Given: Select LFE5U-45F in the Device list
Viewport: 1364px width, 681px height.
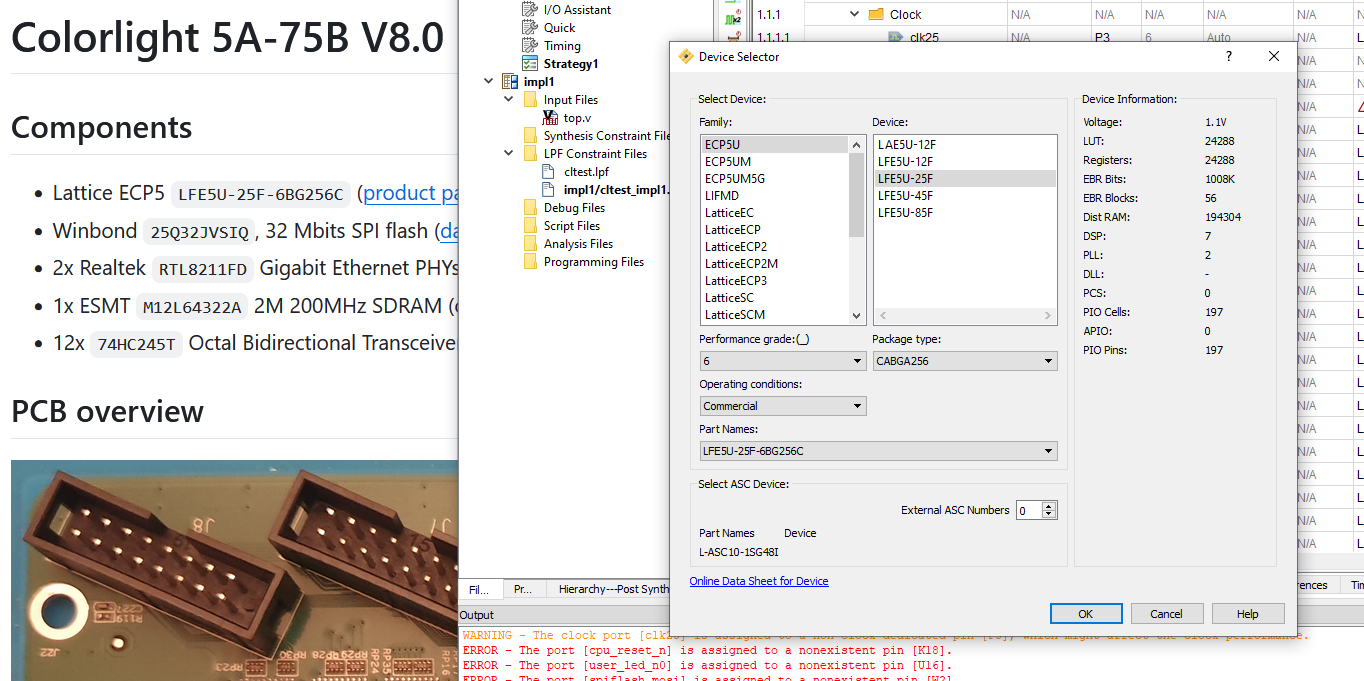Looking at the screenshot, I should (905, 196).
